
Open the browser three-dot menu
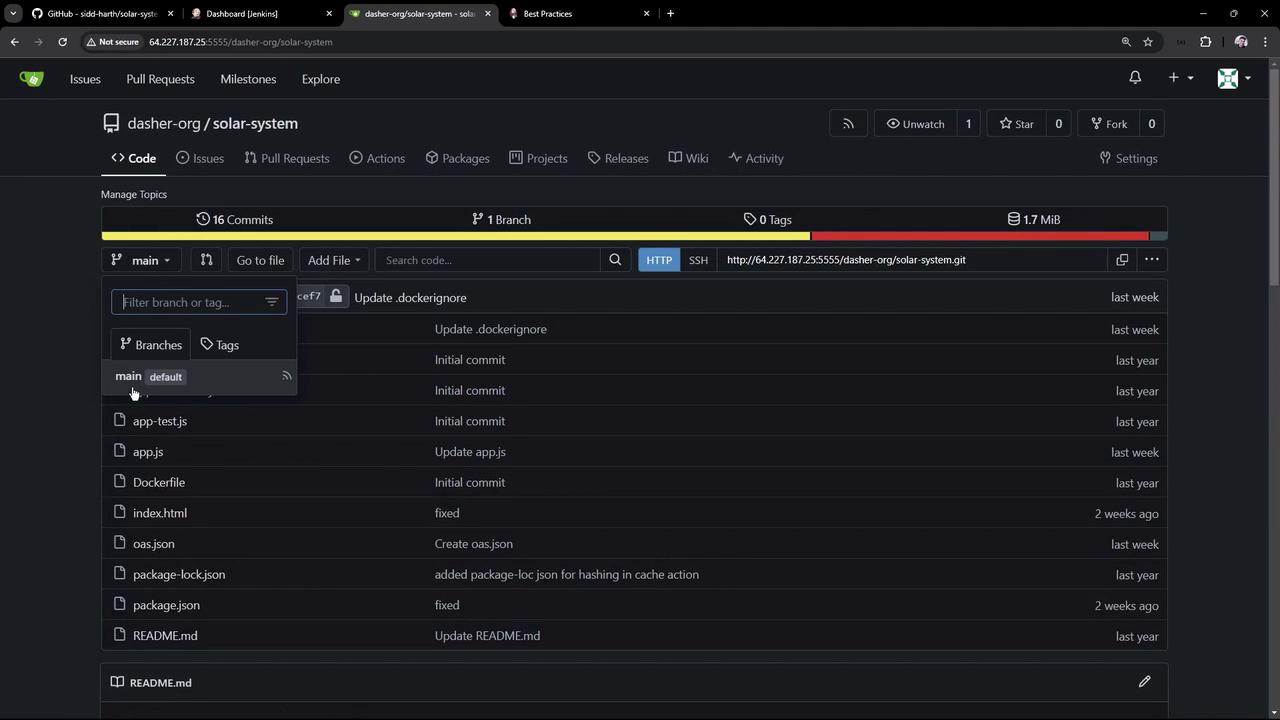[1266, 42]
